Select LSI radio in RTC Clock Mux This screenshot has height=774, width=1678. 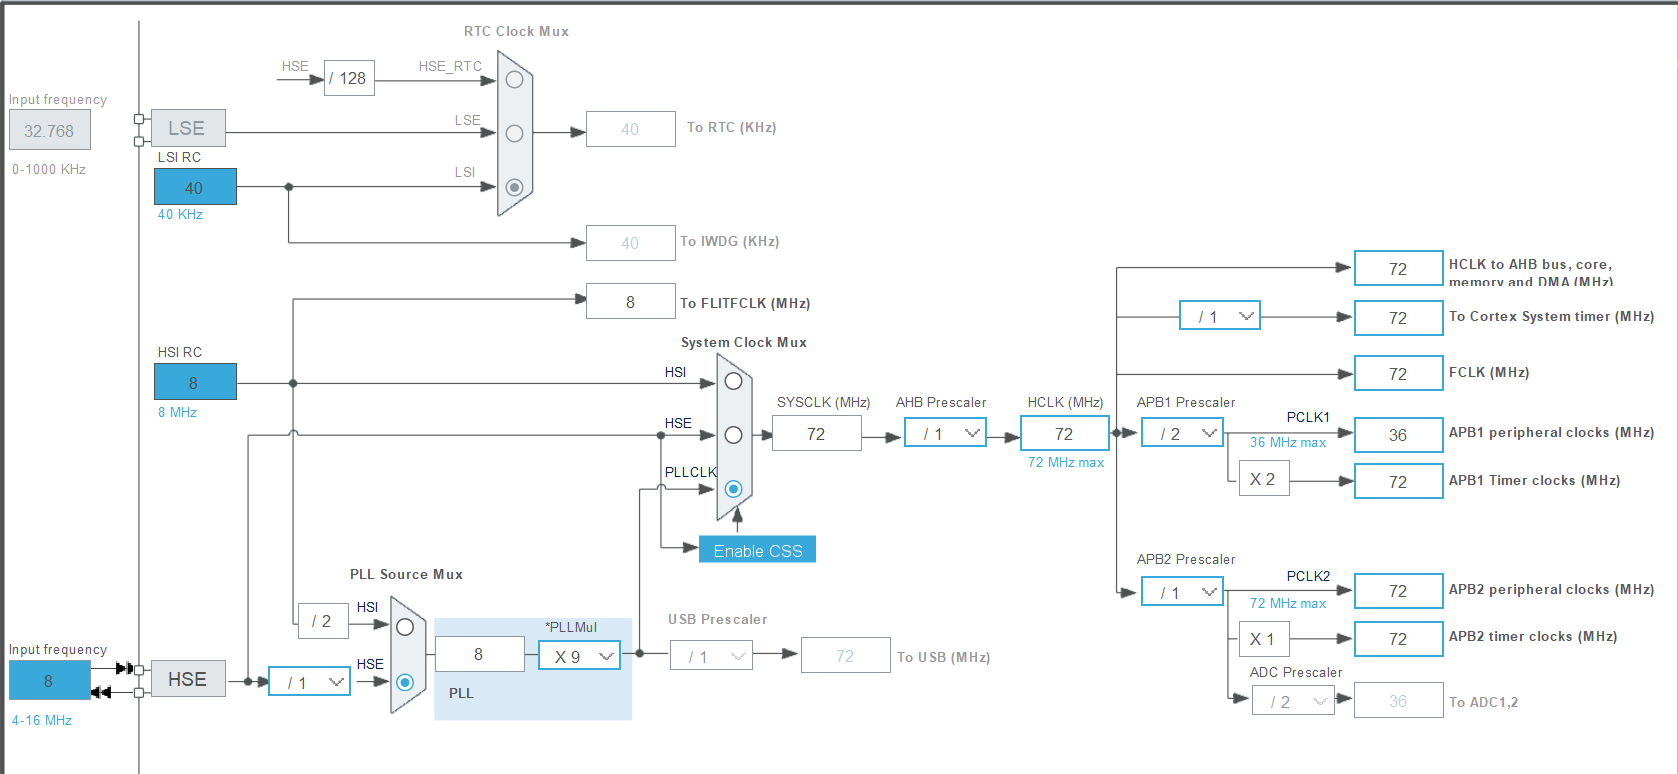pos(514,187)
